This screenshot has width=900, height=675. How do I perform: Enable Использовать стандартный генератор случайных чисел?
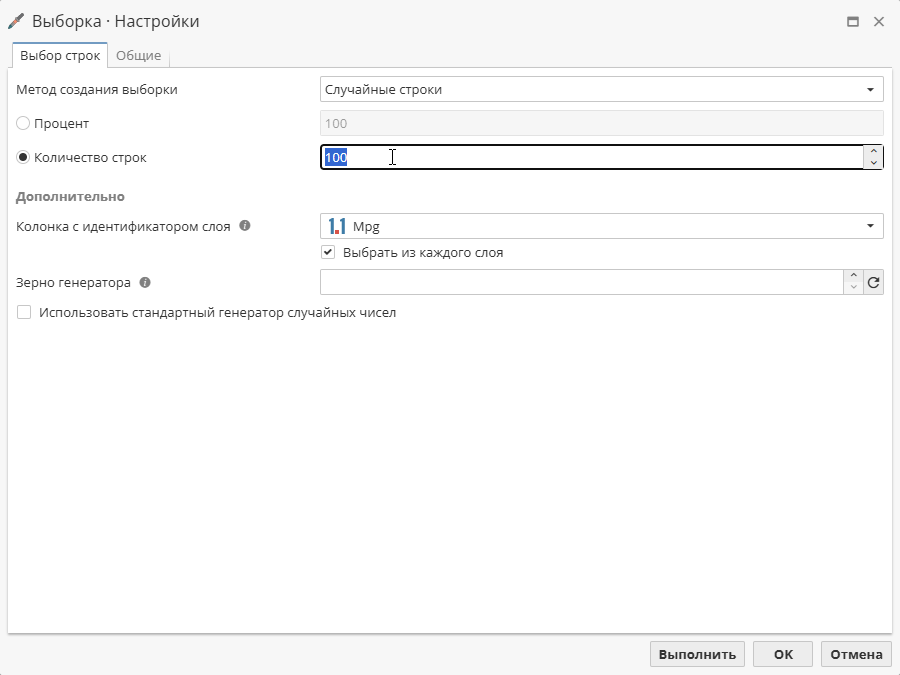(24, 312)
